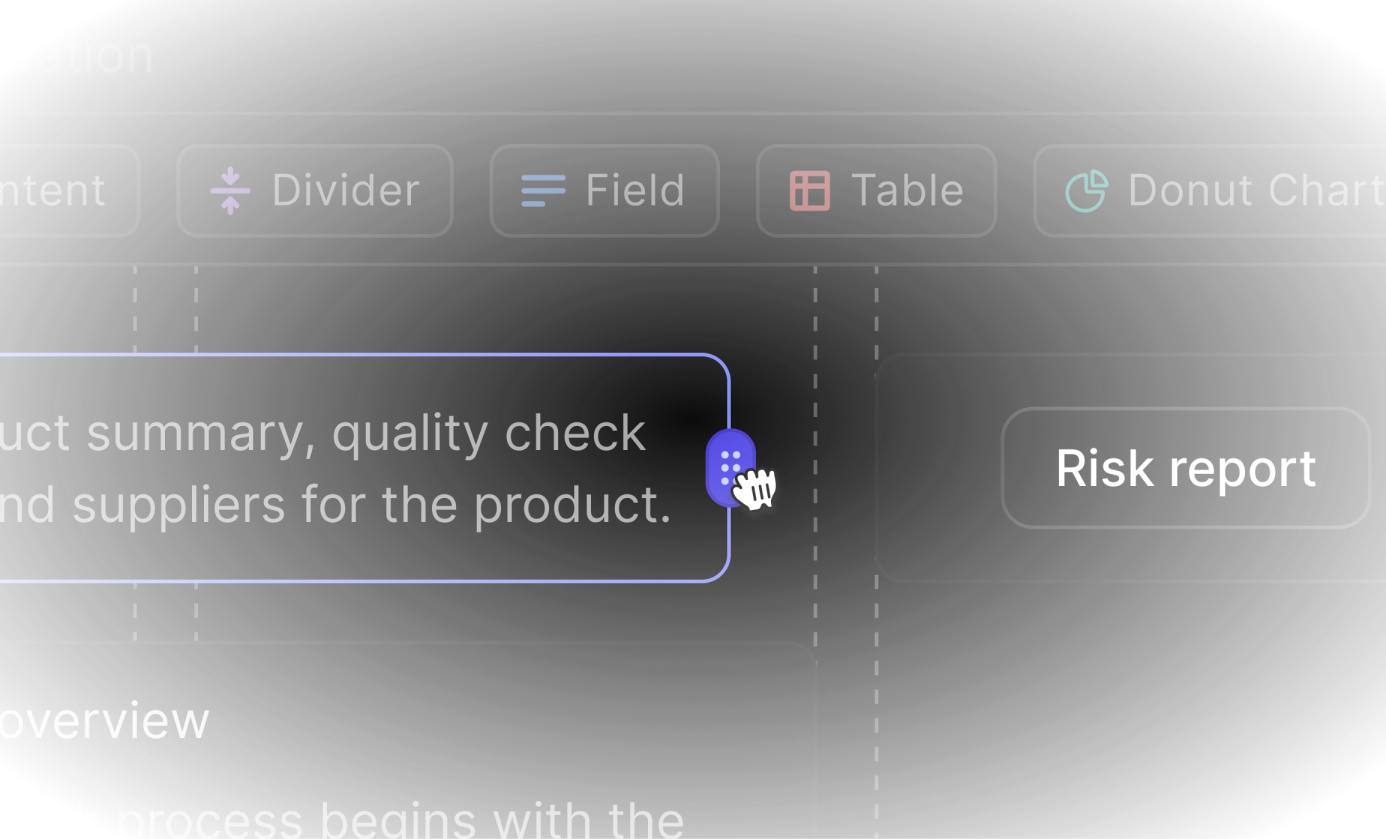Click the red Table grid icon
This screenshot has height=839, width=1386.
click(x=810, y=190)
